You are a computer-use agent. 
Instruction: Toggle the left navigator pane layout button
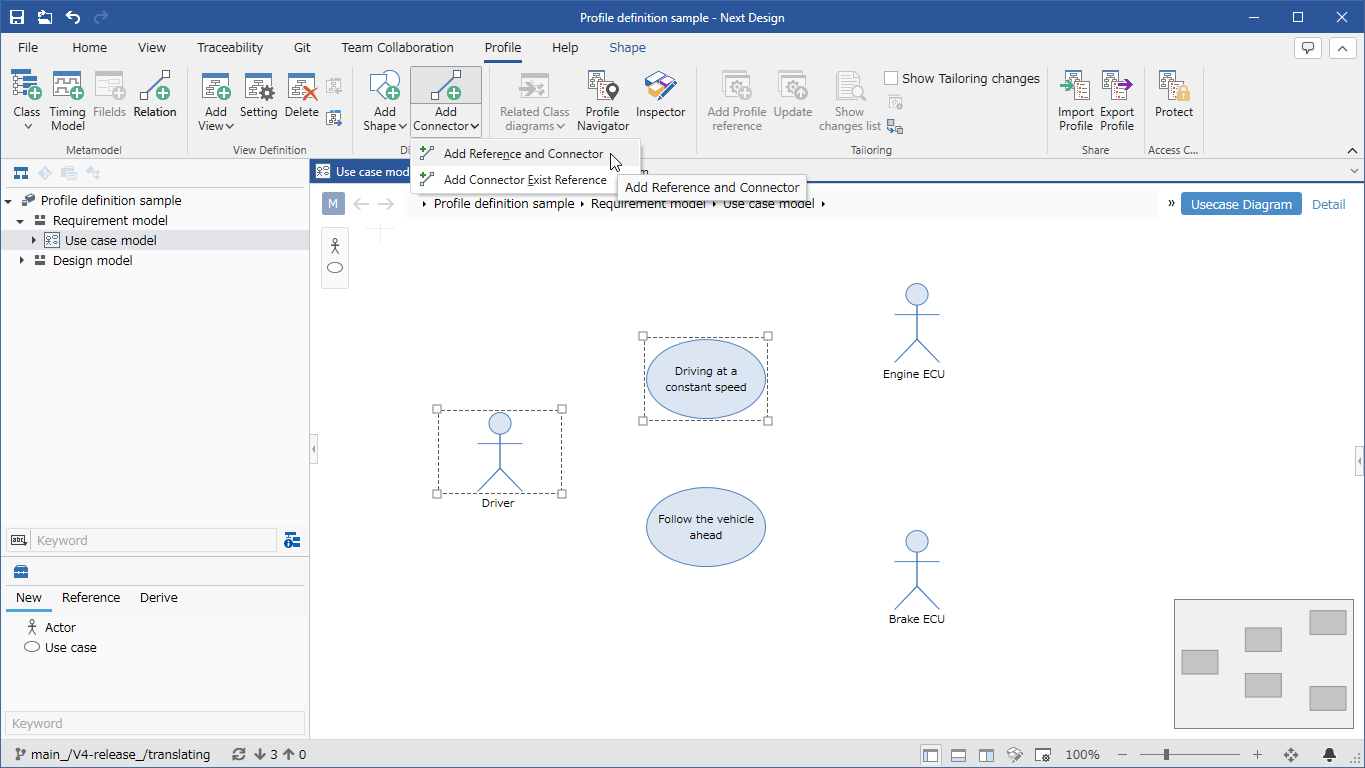(931, 755)
